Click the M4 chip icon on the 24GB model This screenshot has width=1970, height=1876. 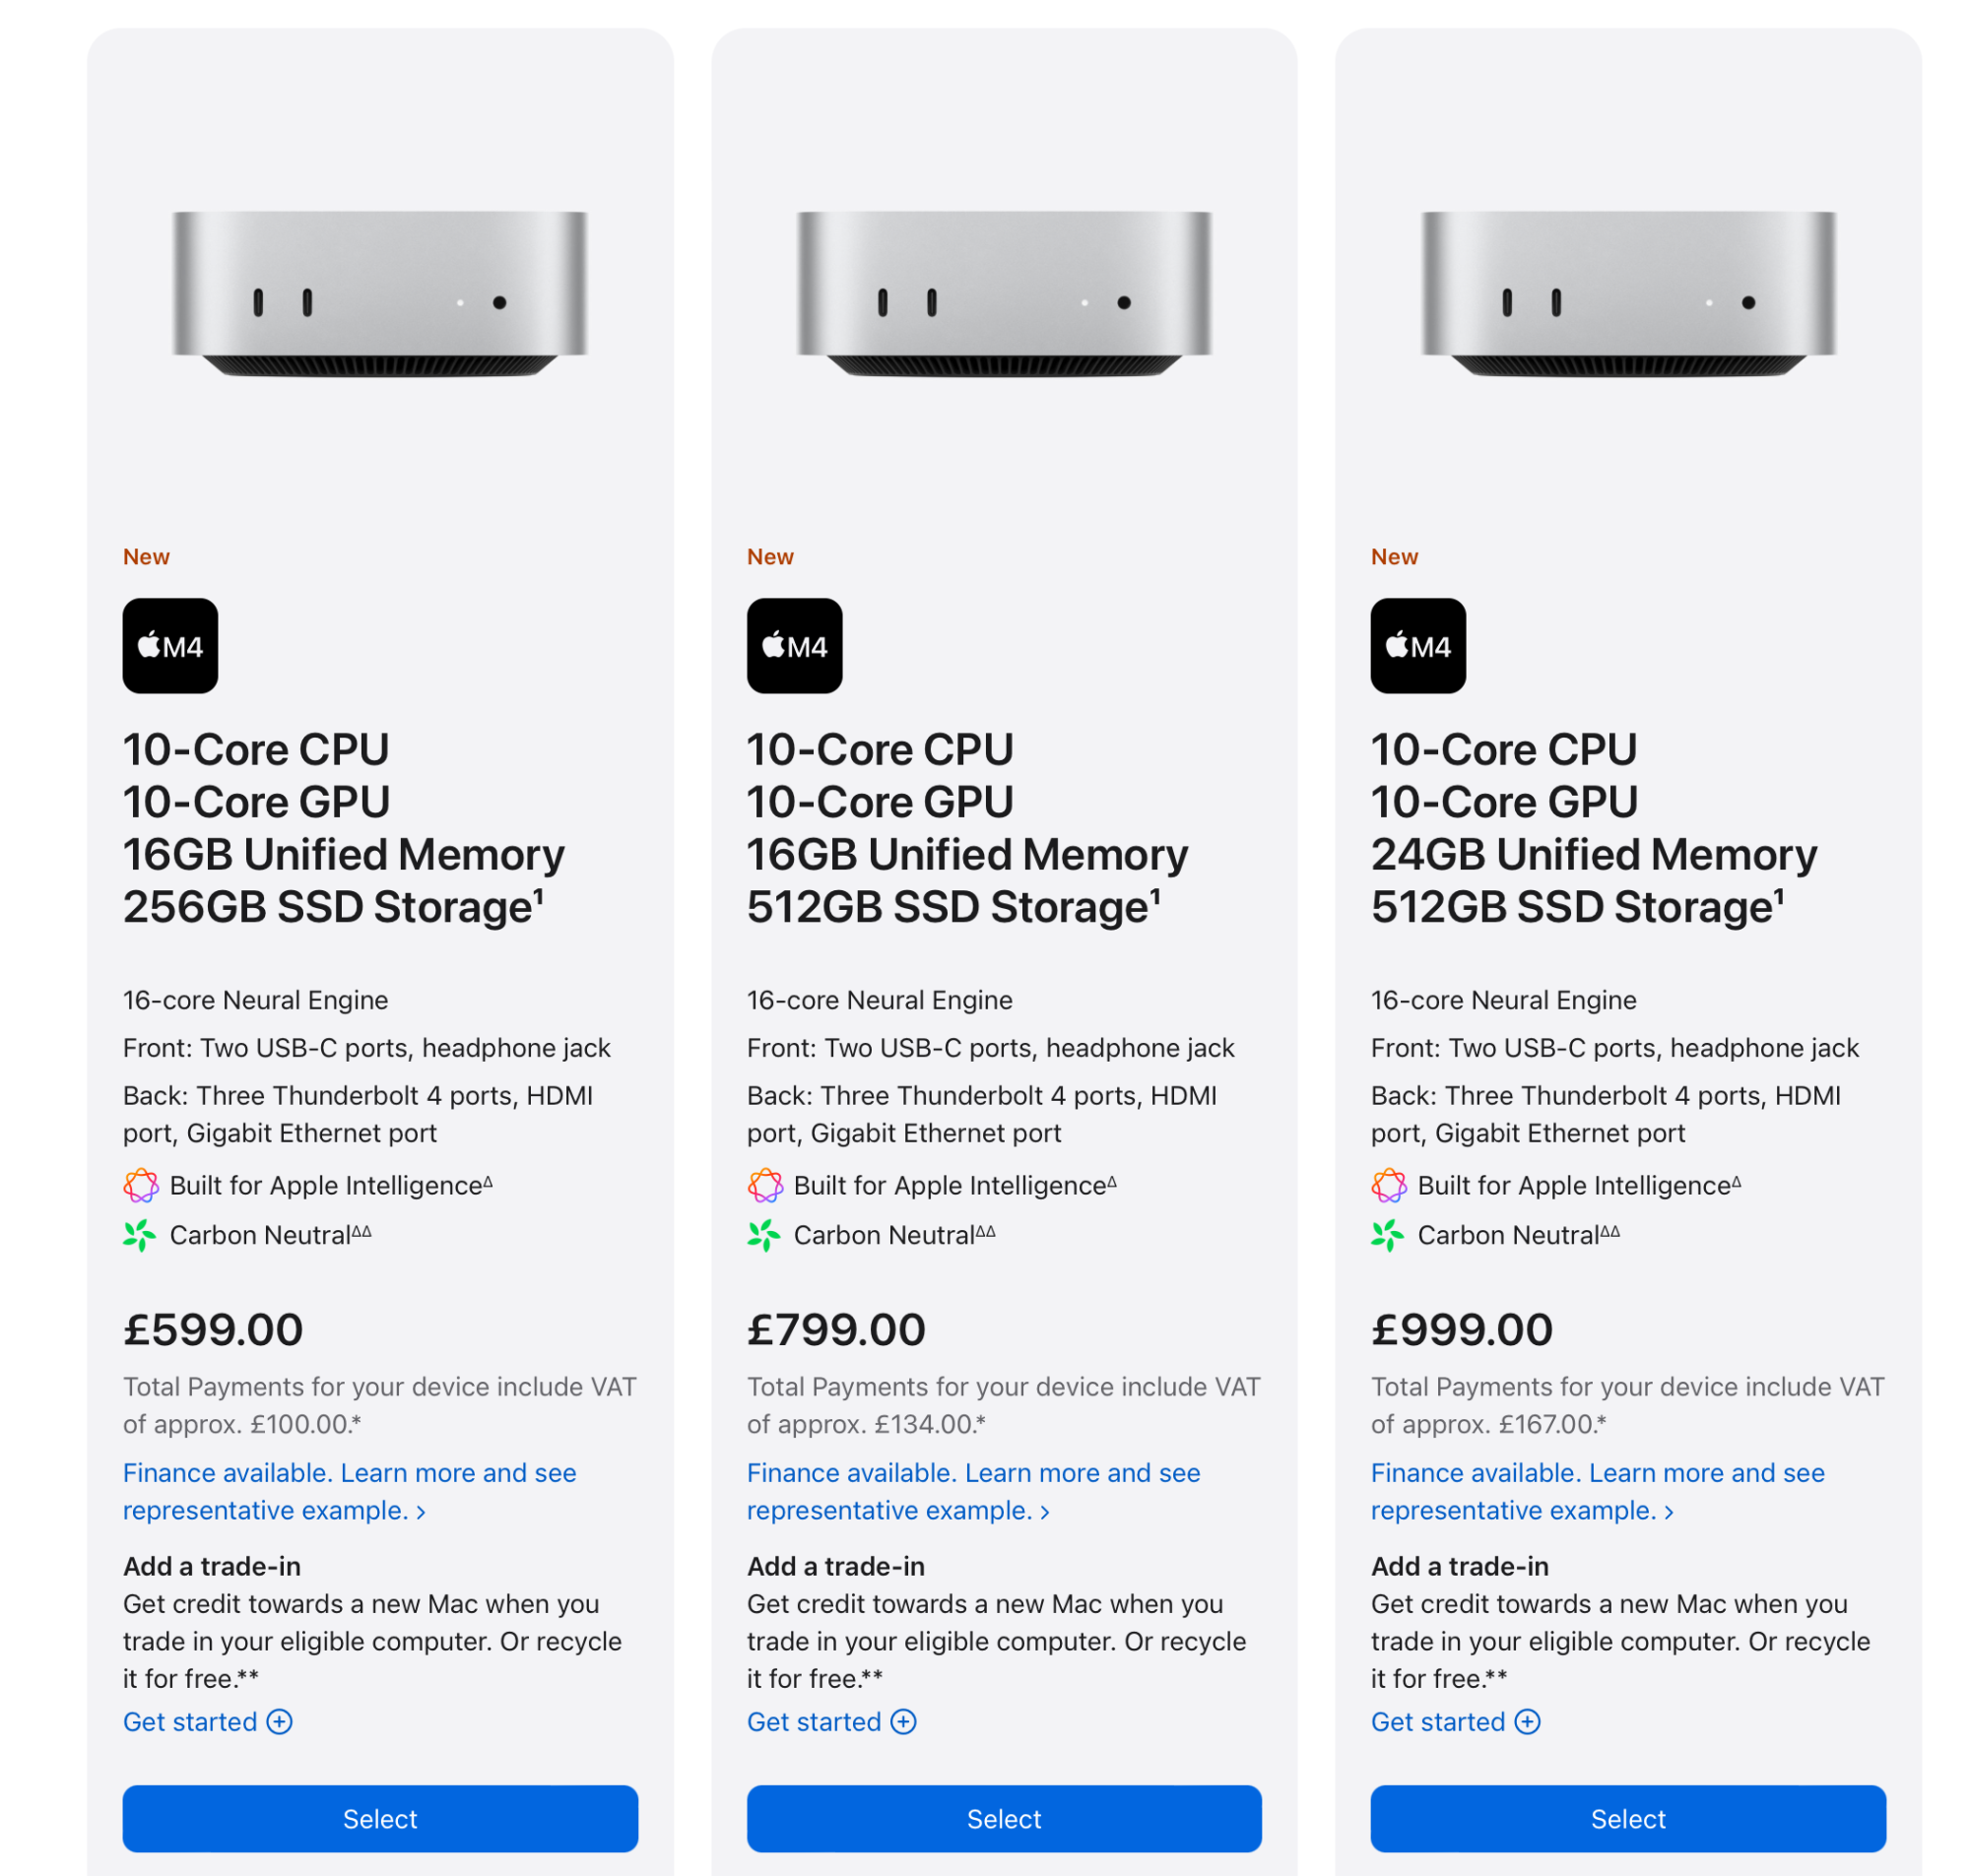1418,646
